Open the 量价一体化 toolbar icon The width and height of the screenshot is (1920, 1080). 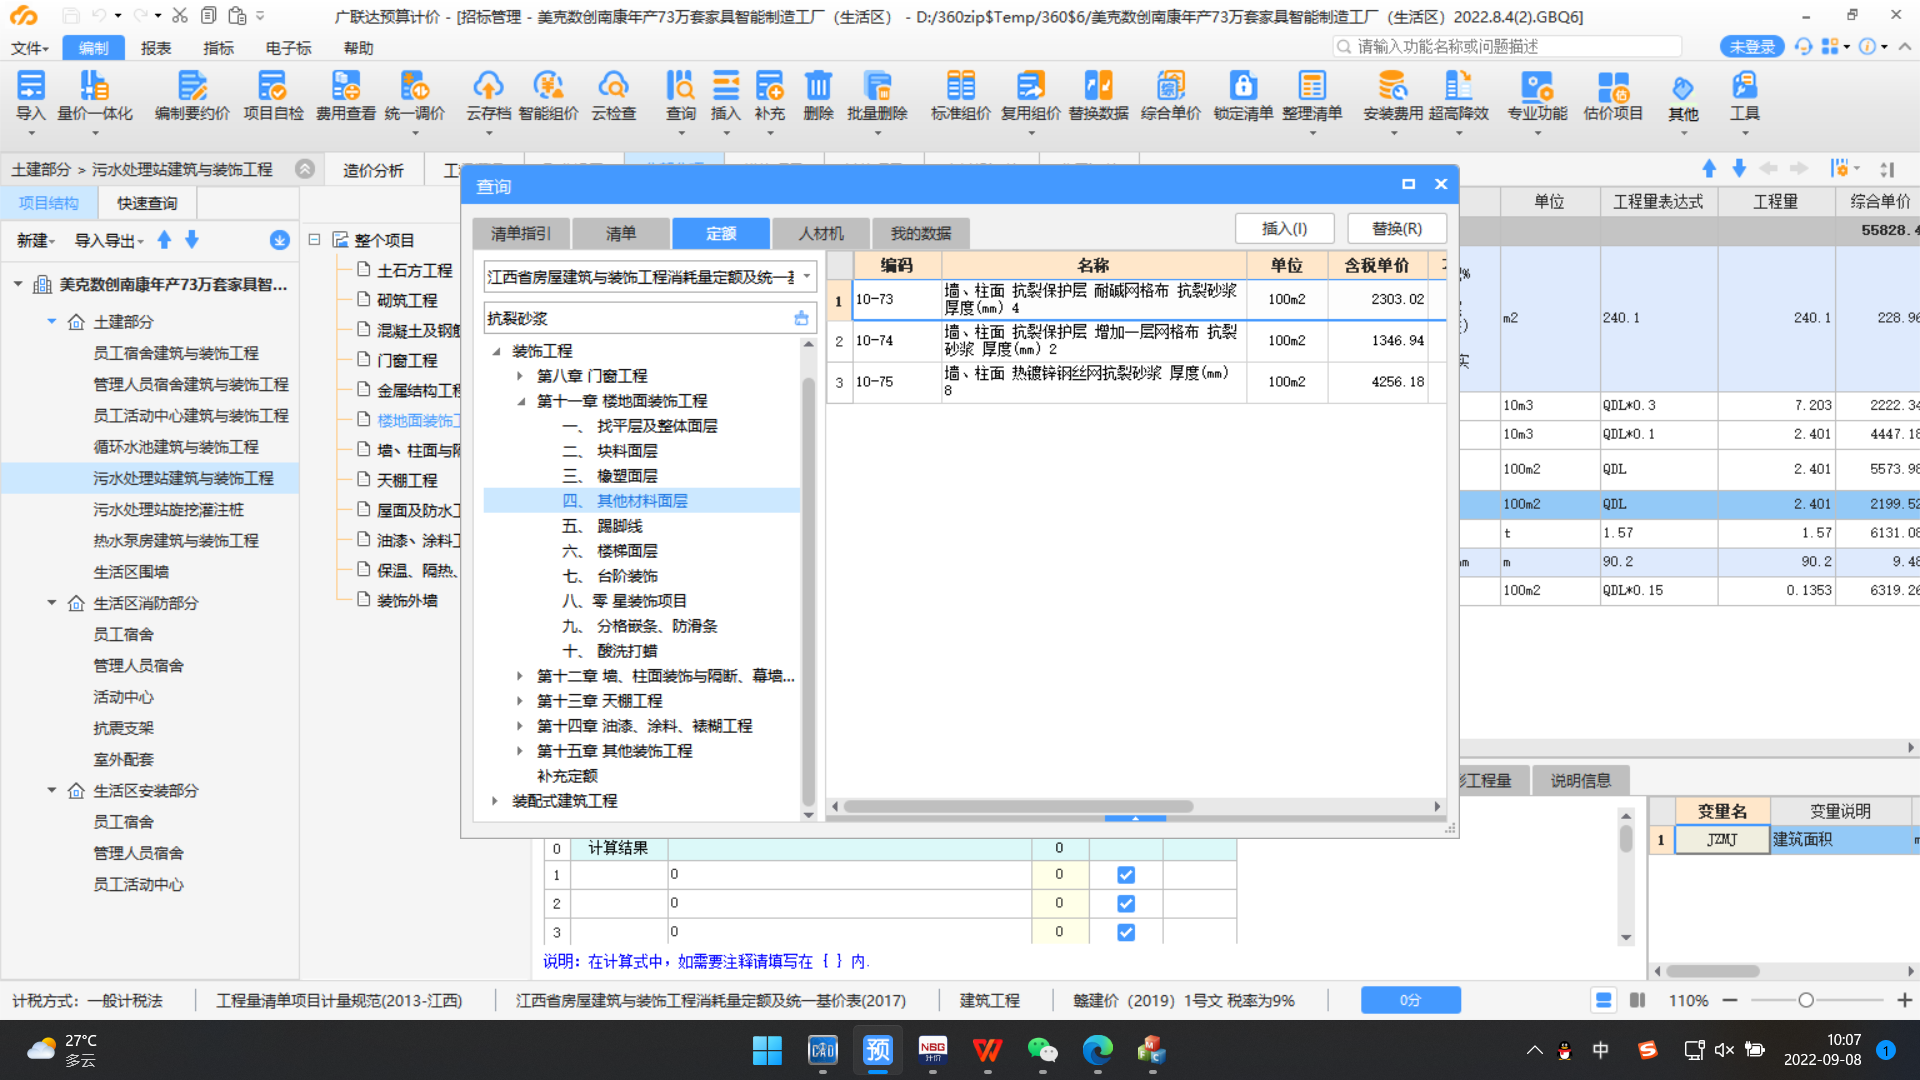coord(95,97)
